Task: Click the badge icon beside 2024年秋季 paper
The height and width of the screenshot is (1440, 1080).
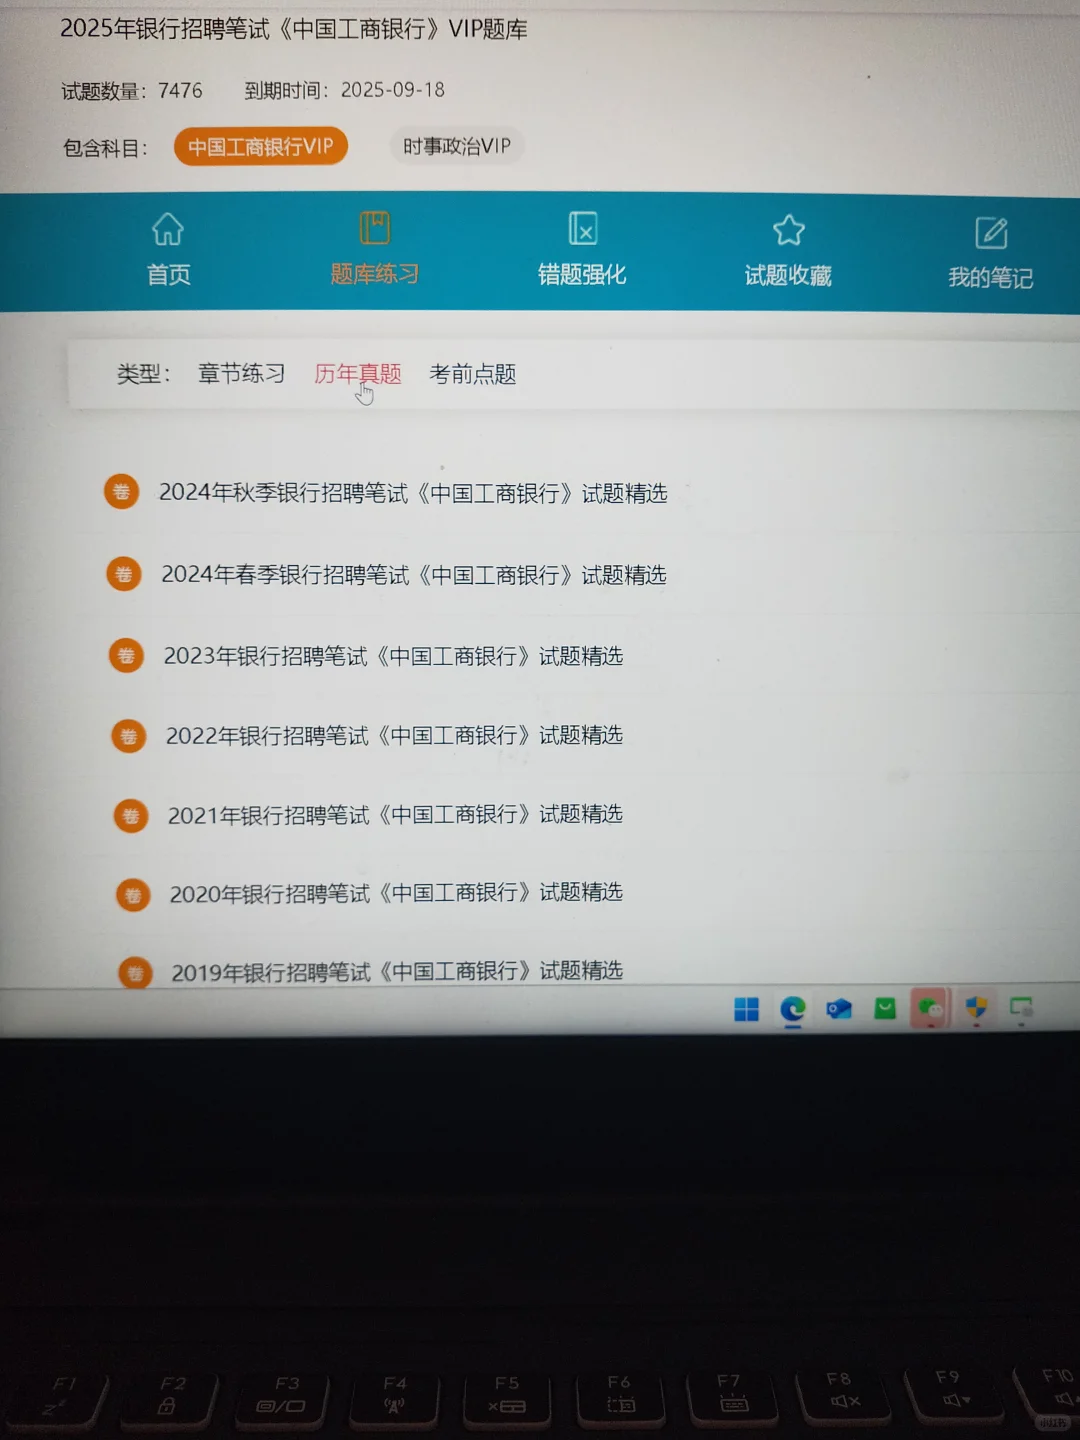Action: pos(122,491)
